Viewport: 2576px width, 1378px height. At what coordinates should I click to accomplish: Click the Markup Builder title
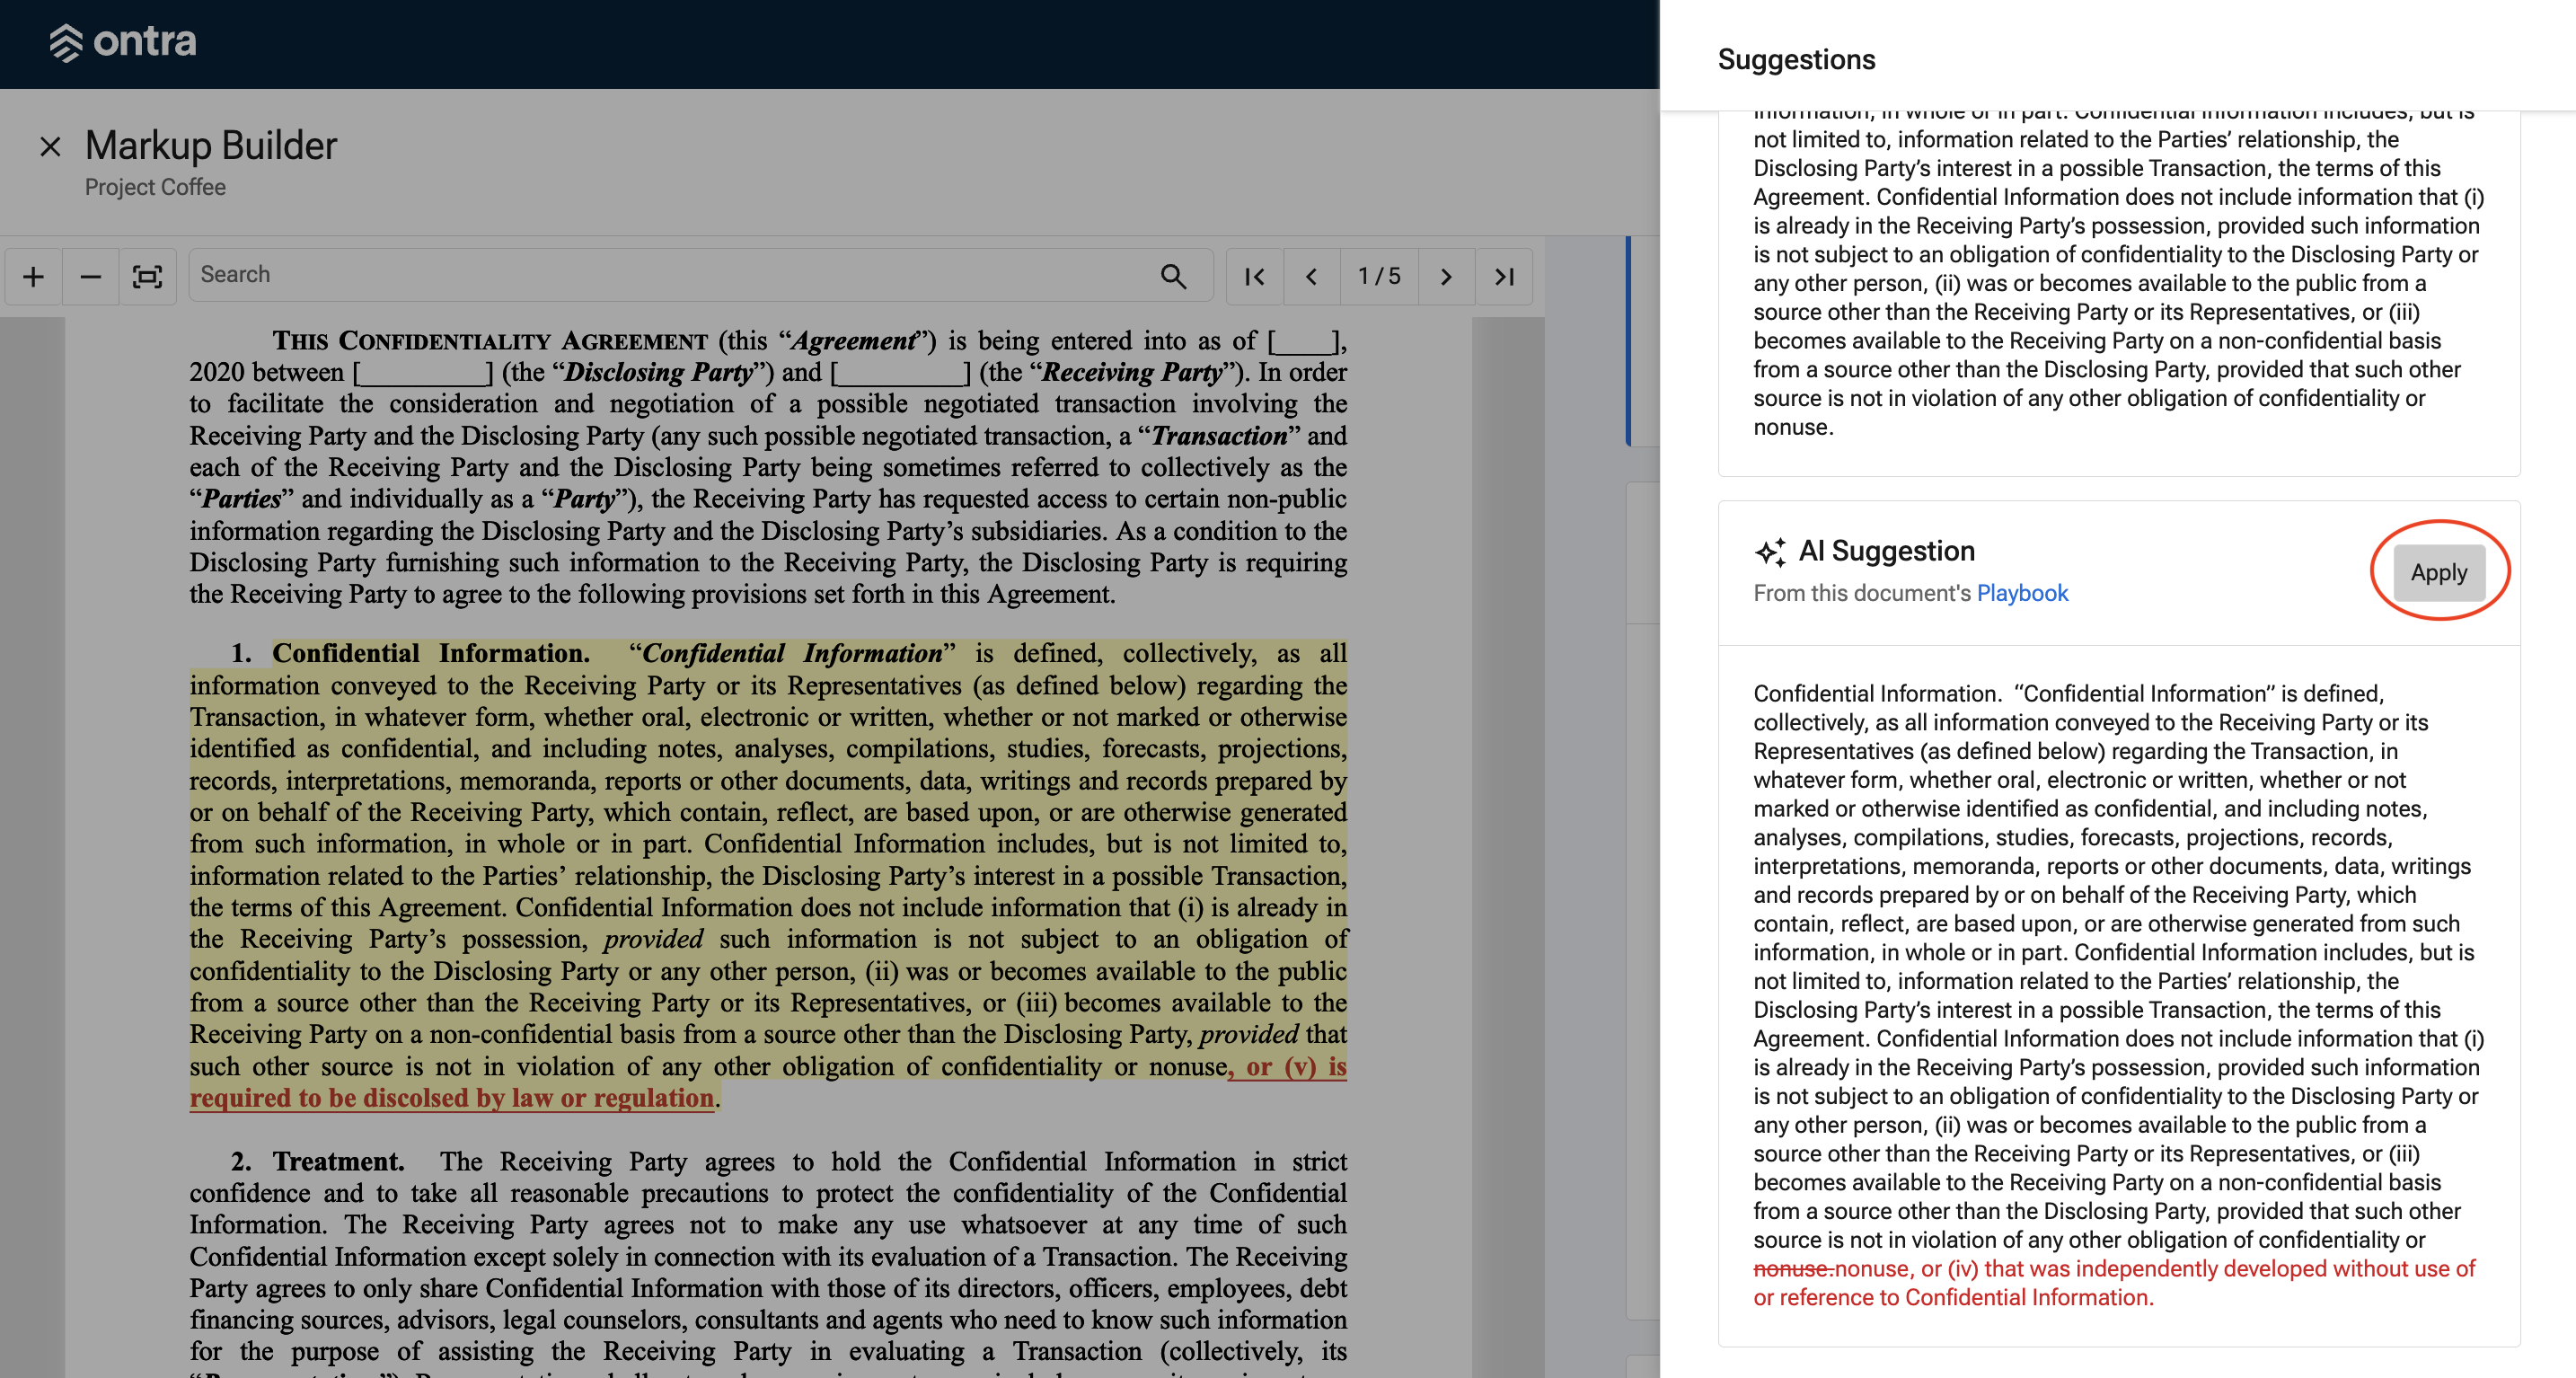pyautogui.click(x=211, y=146)
